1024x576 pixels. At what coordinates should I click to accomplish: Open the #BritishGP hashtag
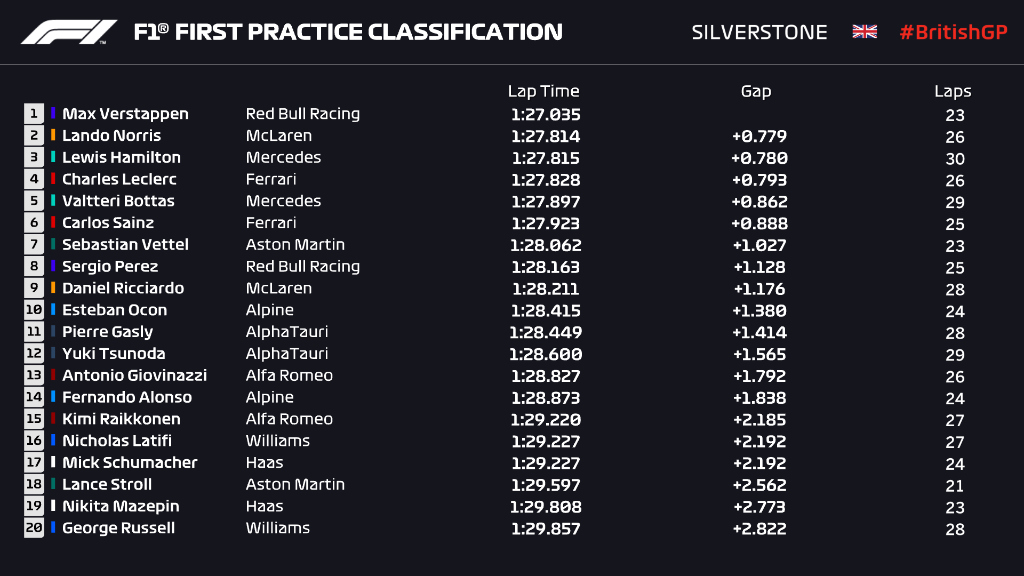[953, 32]
